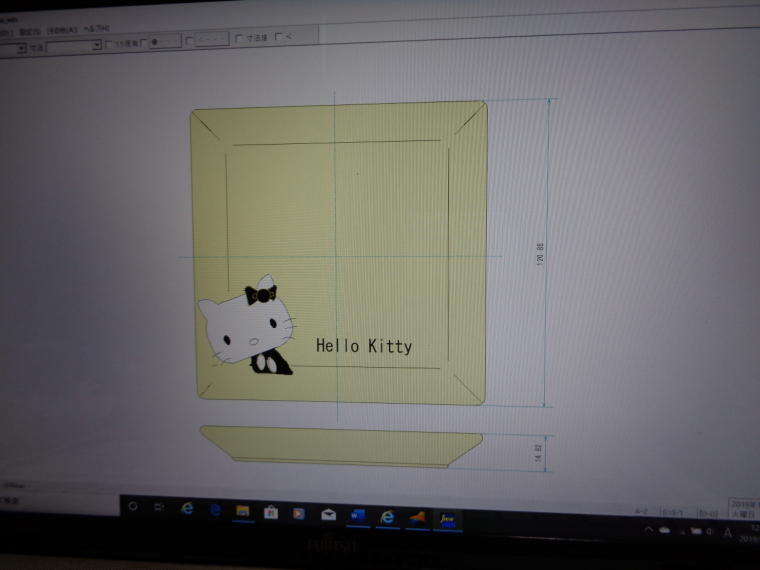Toggle the first checkbox after the dropdown
The width and height of the screenshot is (760, 570).
coord(109,44)
